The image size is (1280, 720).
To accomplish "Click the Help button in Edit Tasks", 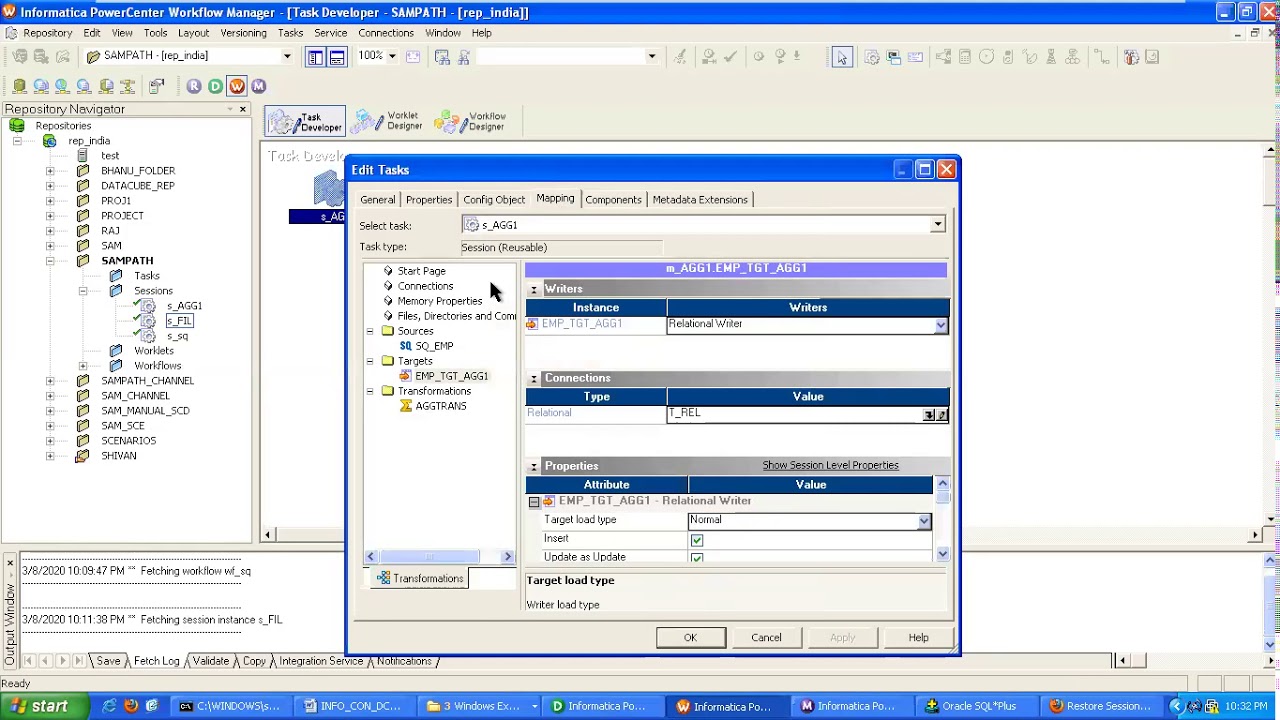I will pos(918,638).
